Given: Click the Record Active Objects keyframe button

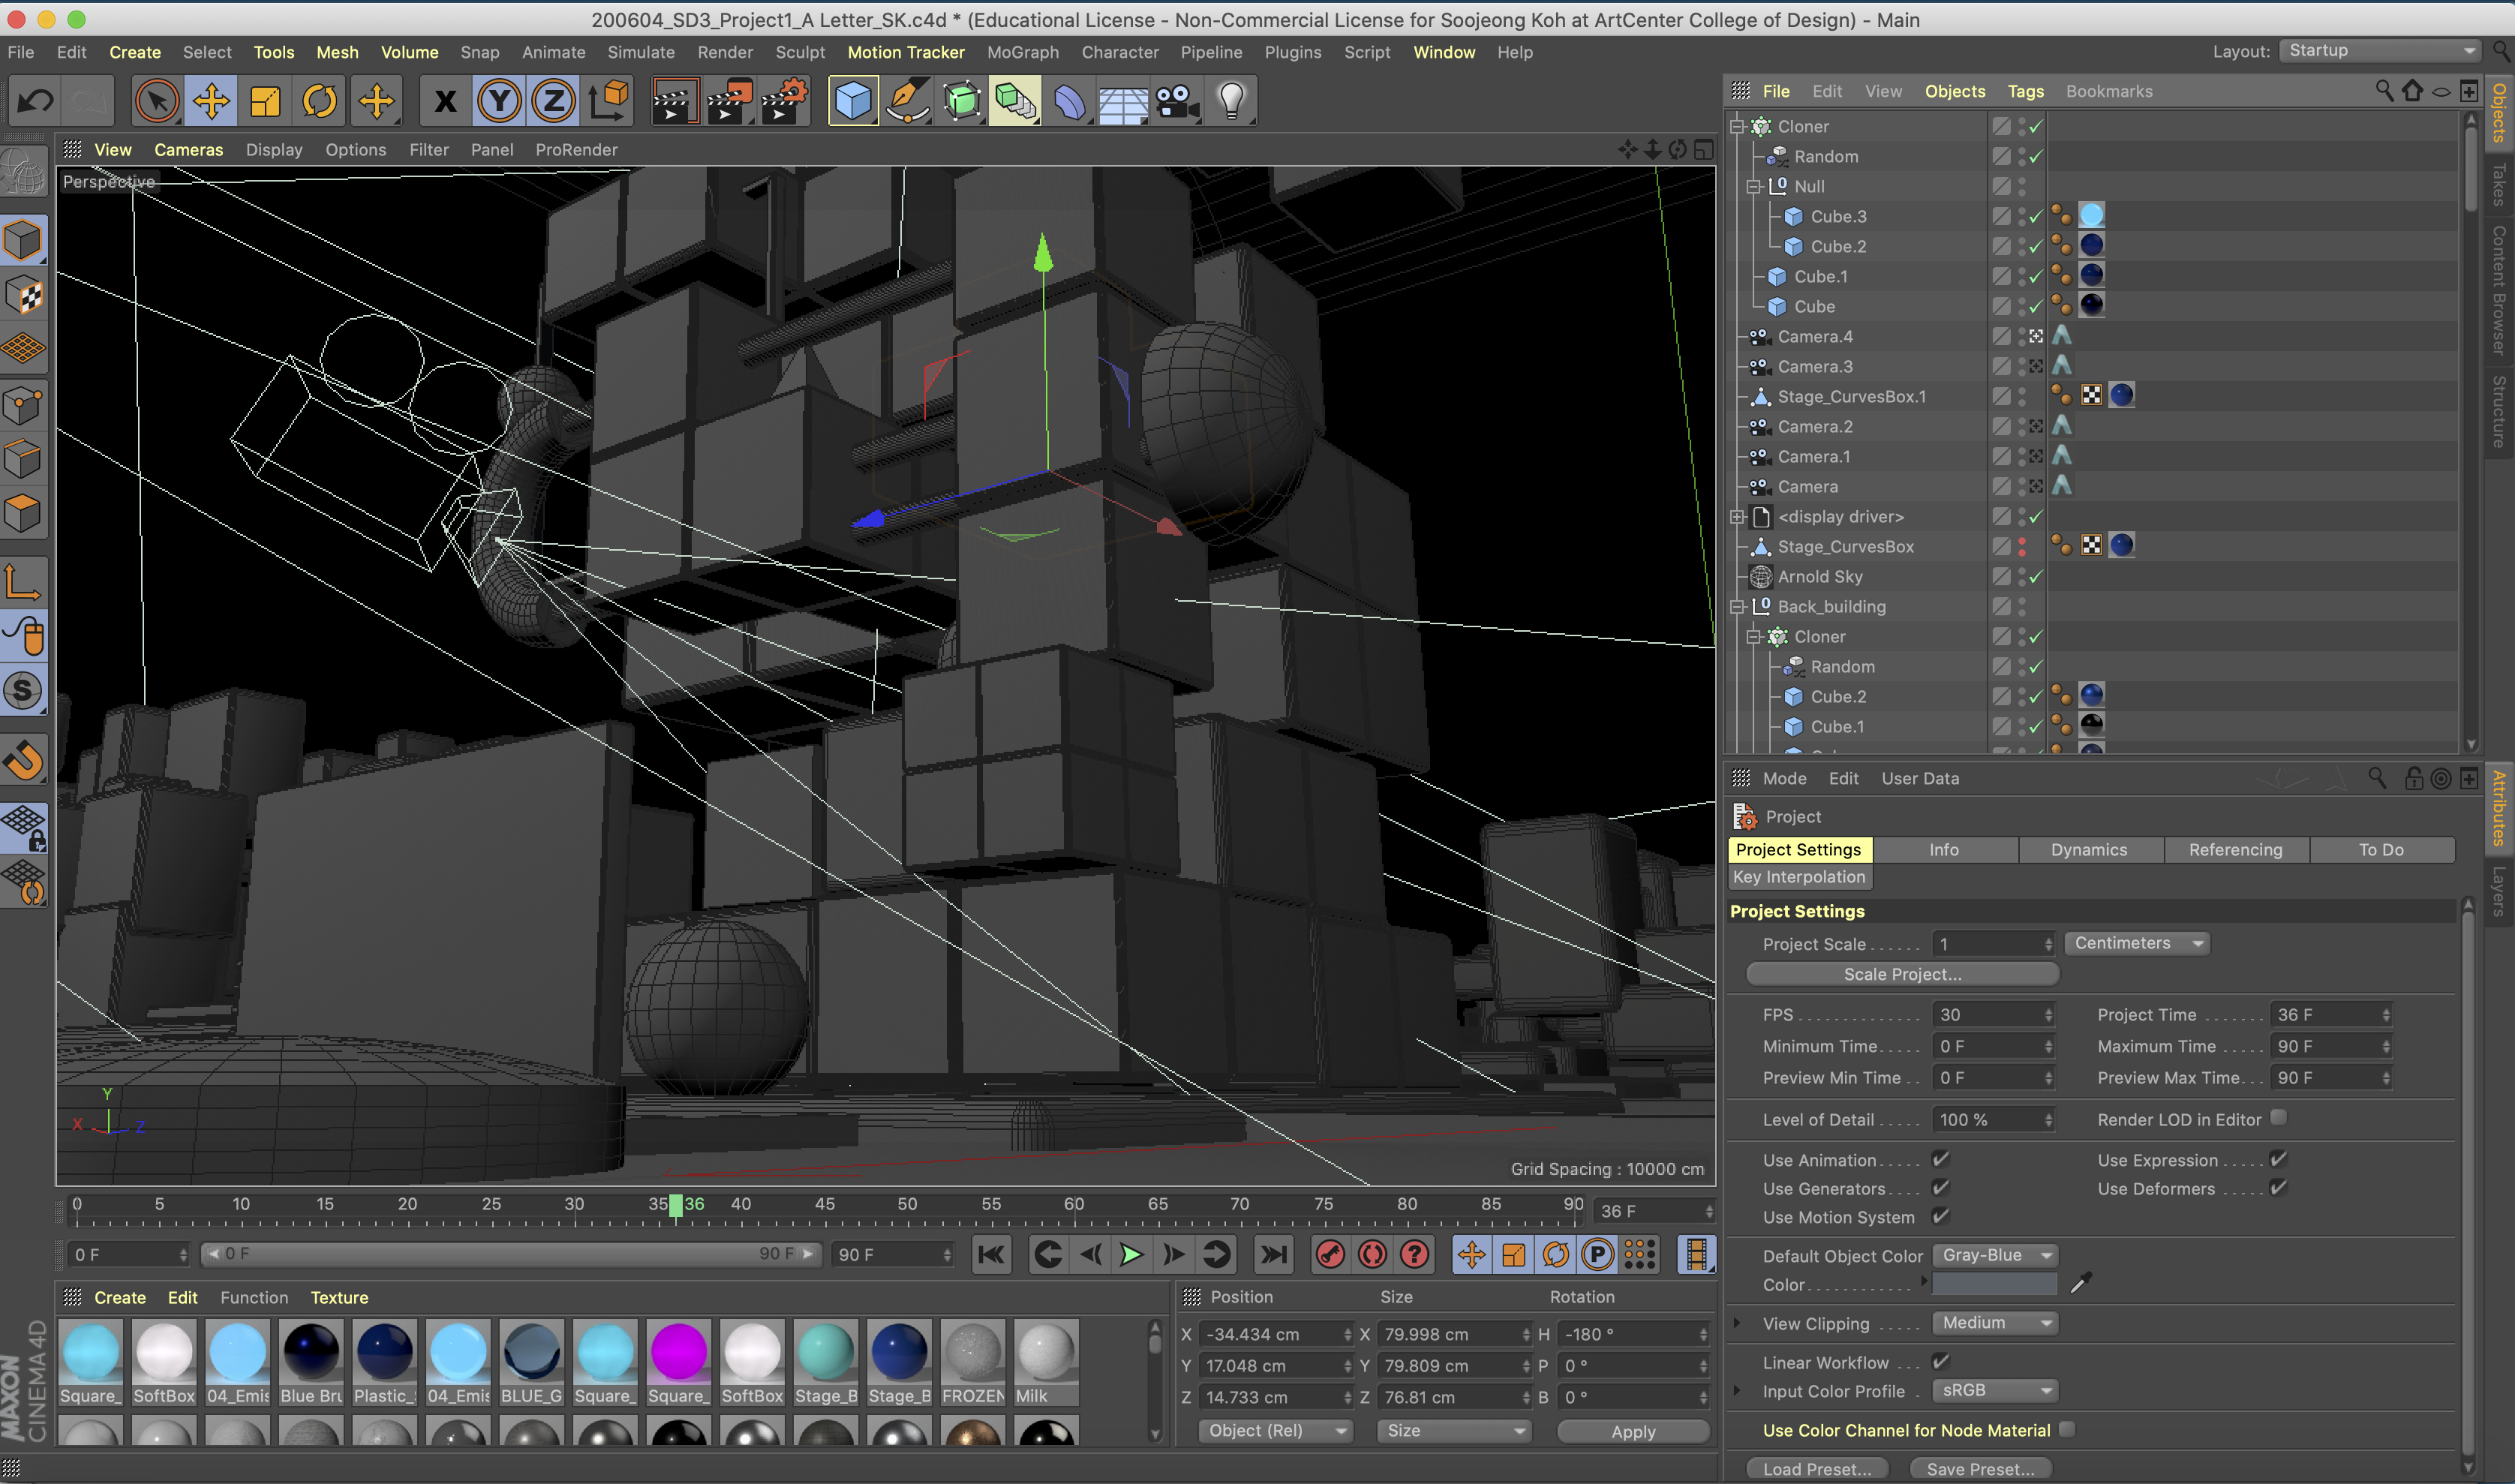Looking at the screenshot, I should [1330, 1254].
